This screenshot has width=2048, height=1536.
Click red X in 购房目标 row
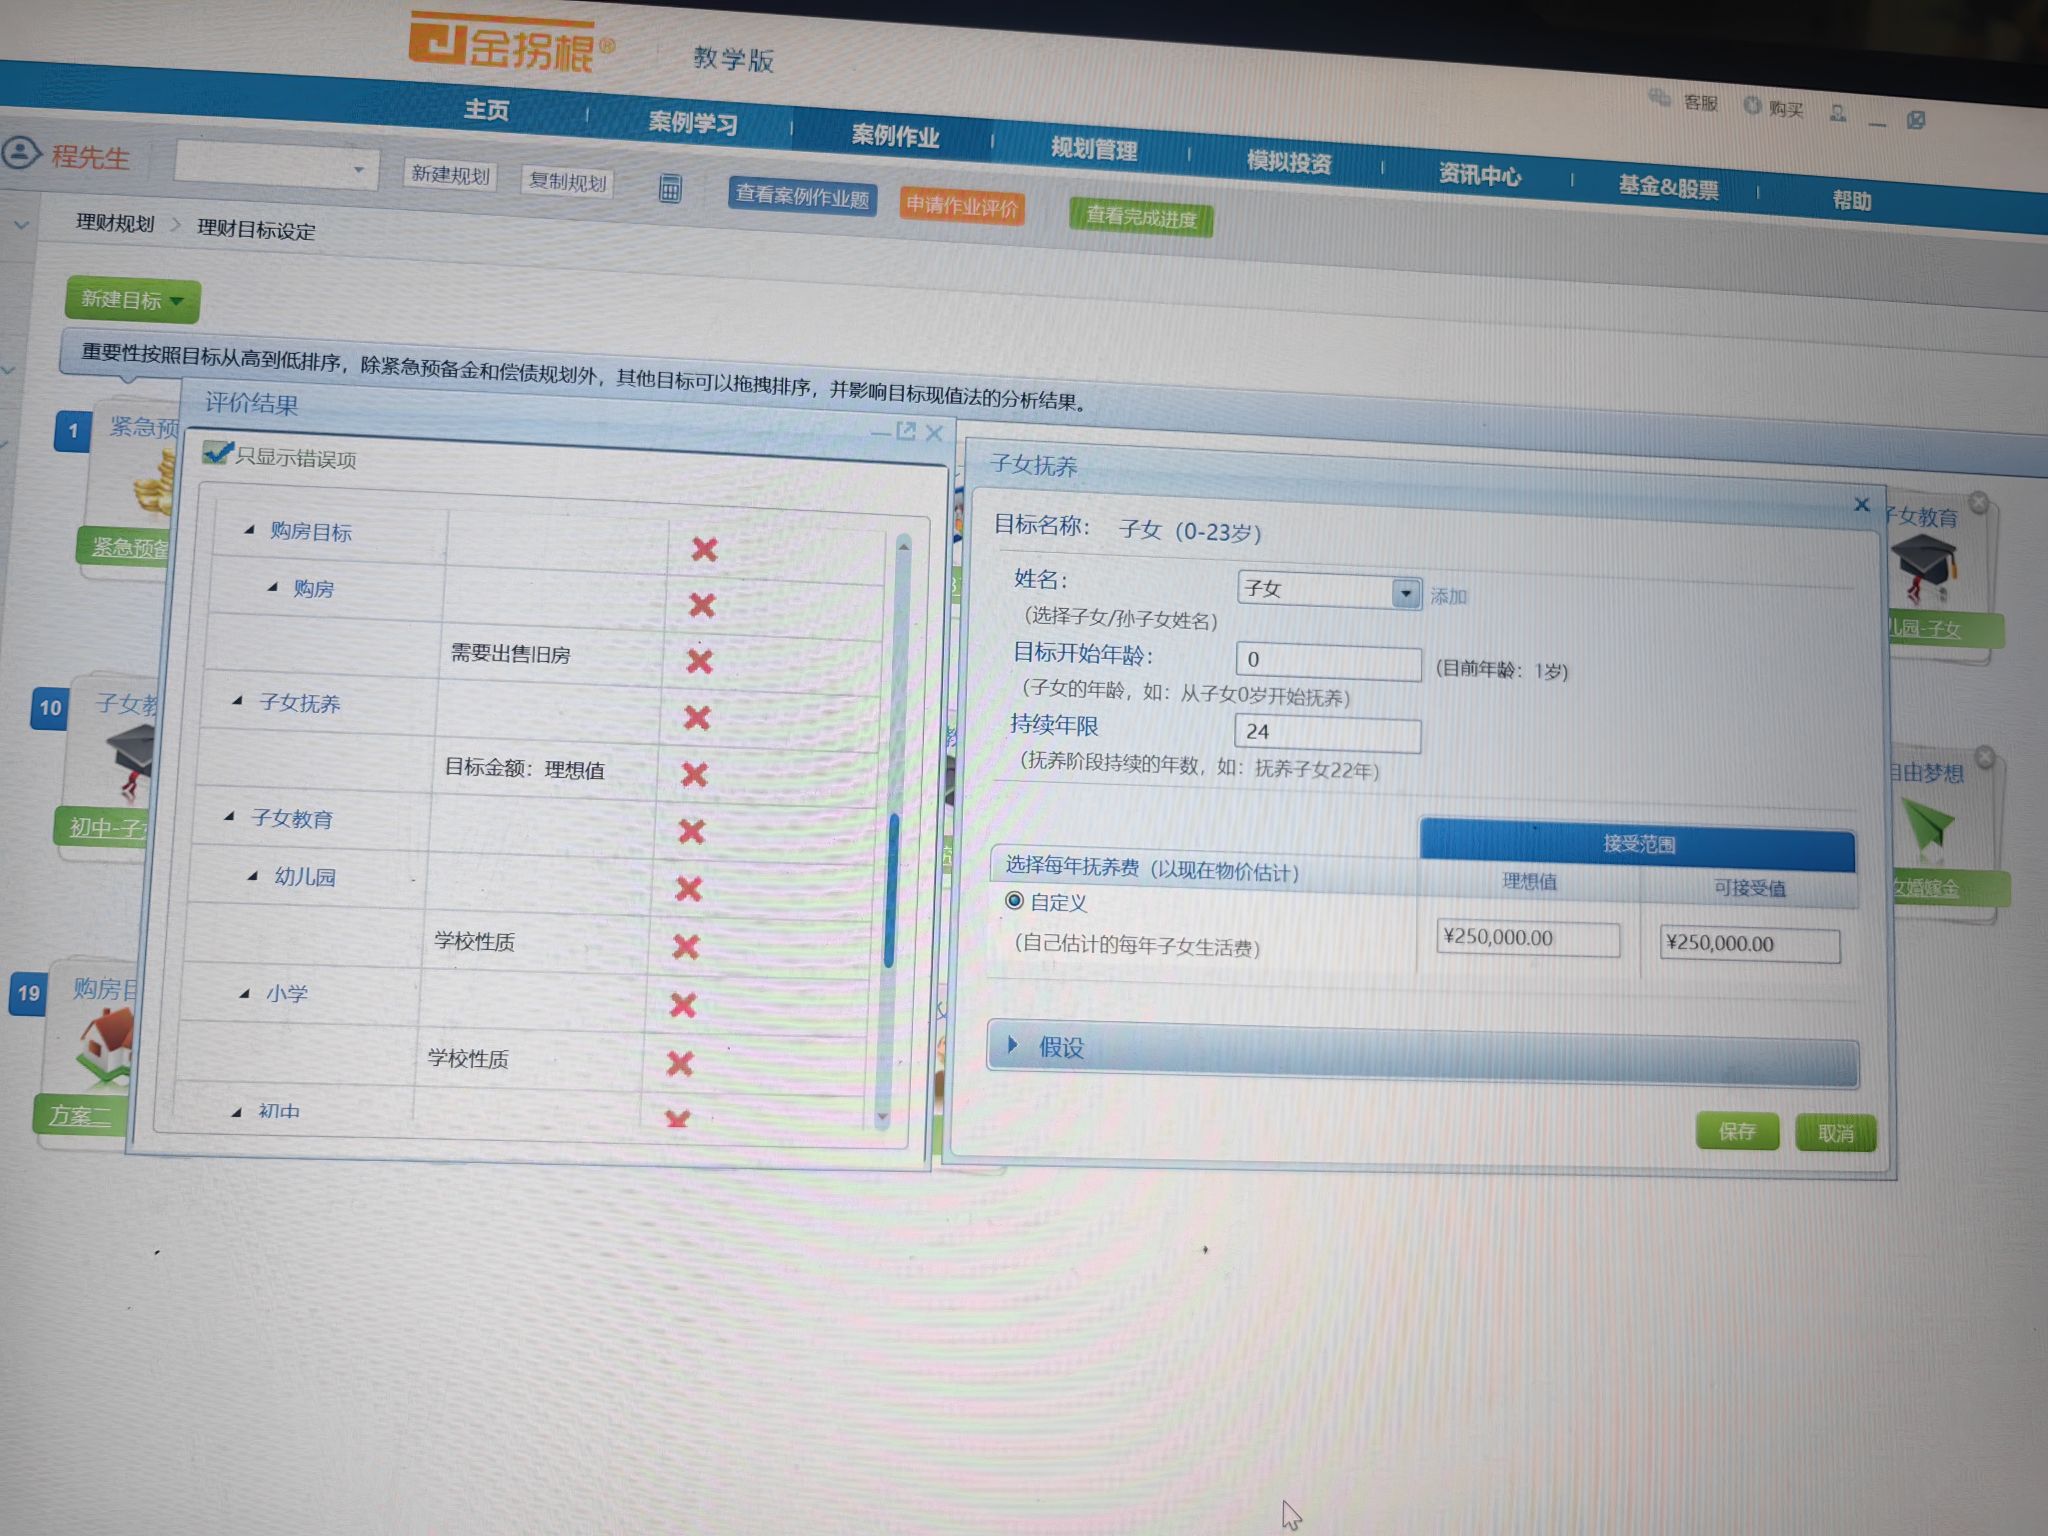[x=705, y=548]
